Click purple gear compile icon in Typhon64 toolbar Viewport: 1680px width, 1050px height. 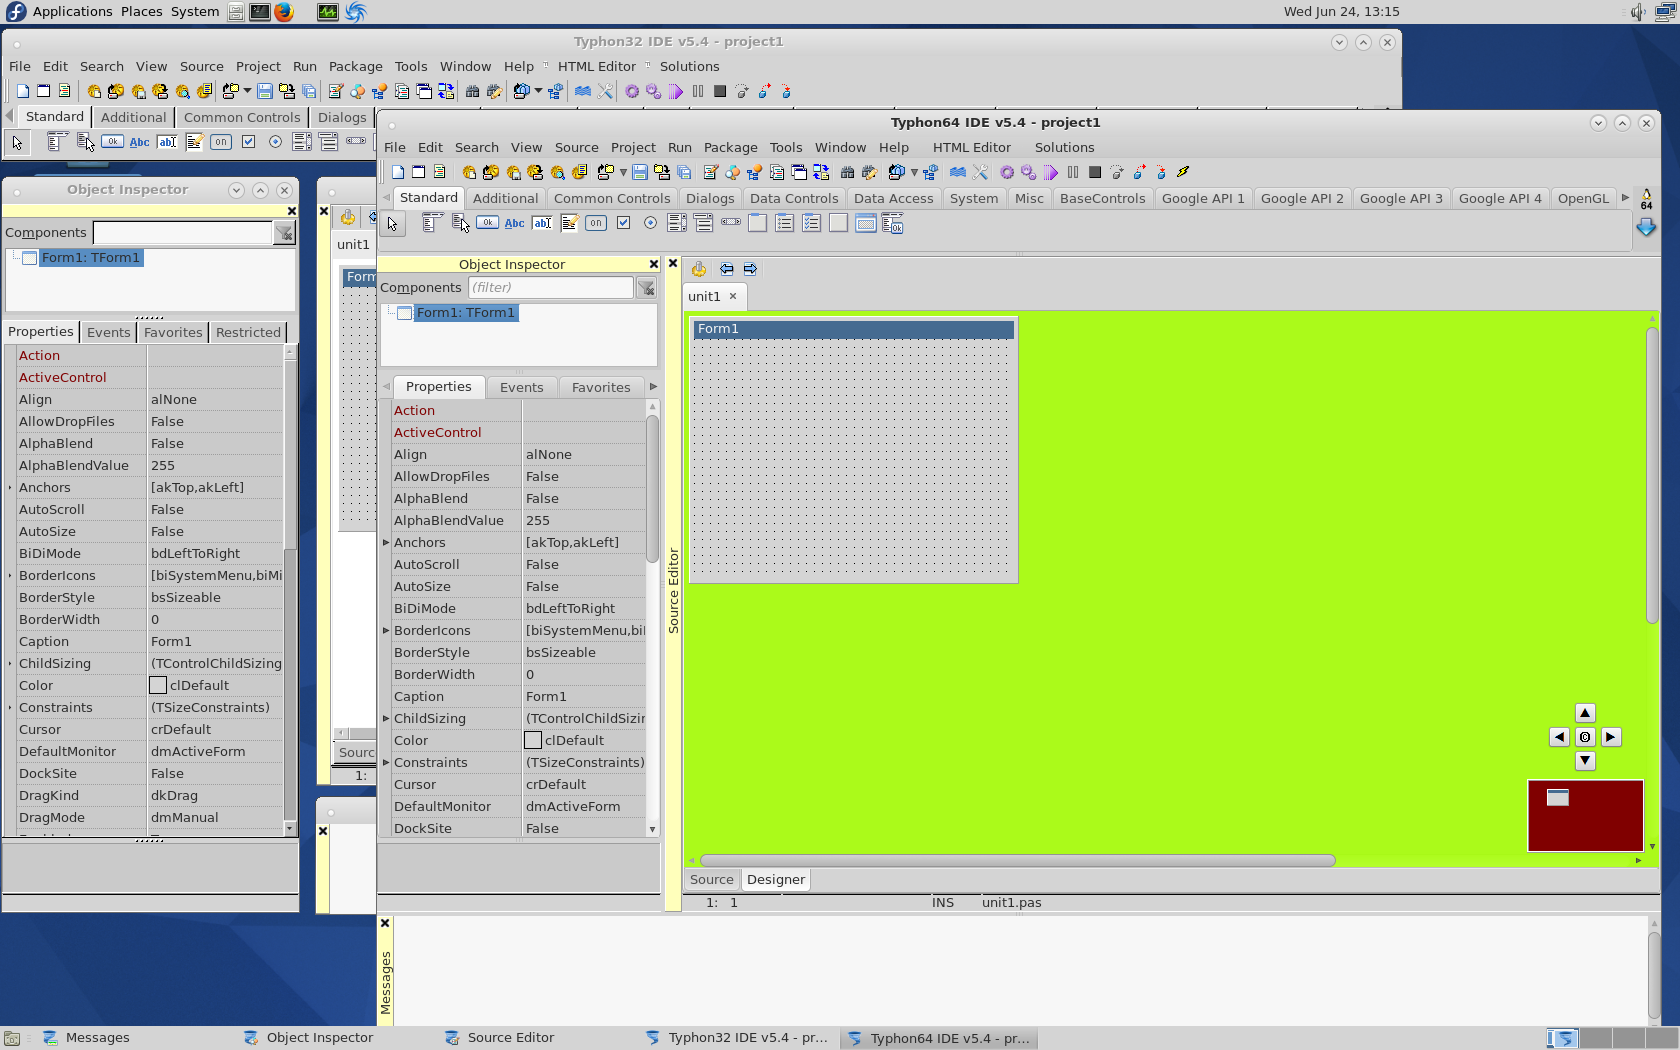[x=1007, y=172]
